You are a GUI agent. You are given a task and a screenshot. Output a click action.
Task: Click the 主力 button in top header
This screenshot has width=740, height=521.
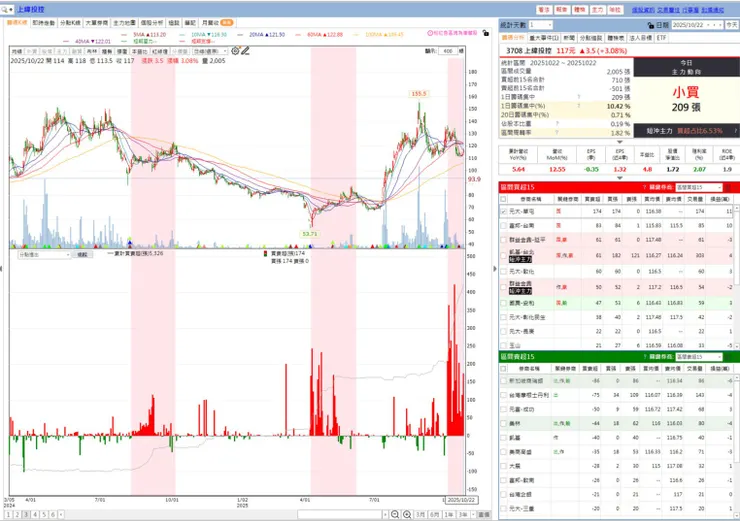pos(597,9)
